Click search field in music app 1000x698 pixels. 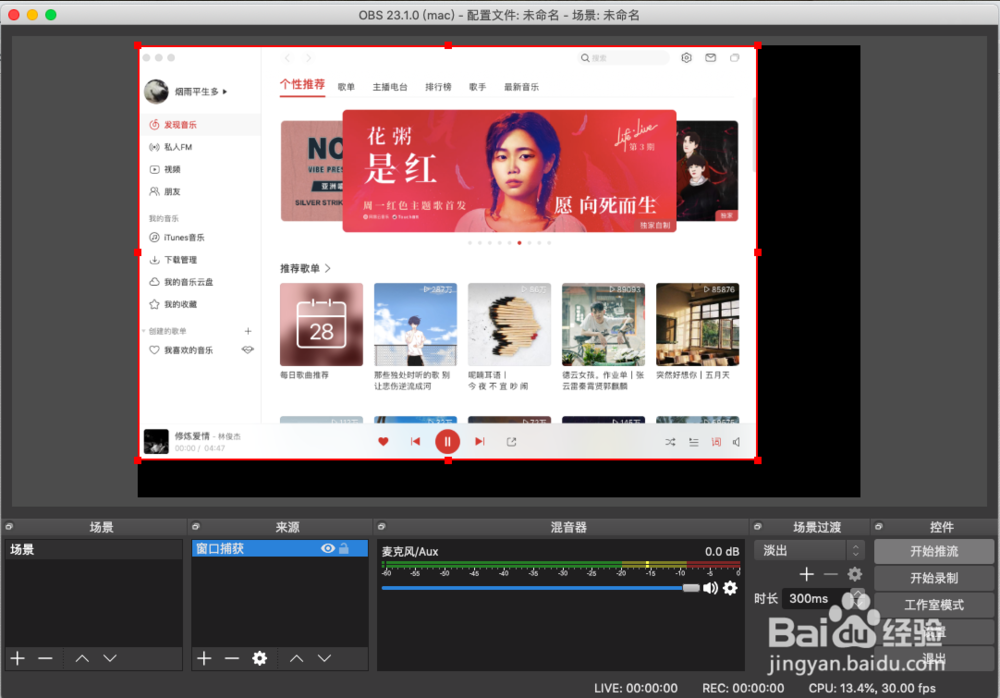pyautogui.click(x=624, y=58)
